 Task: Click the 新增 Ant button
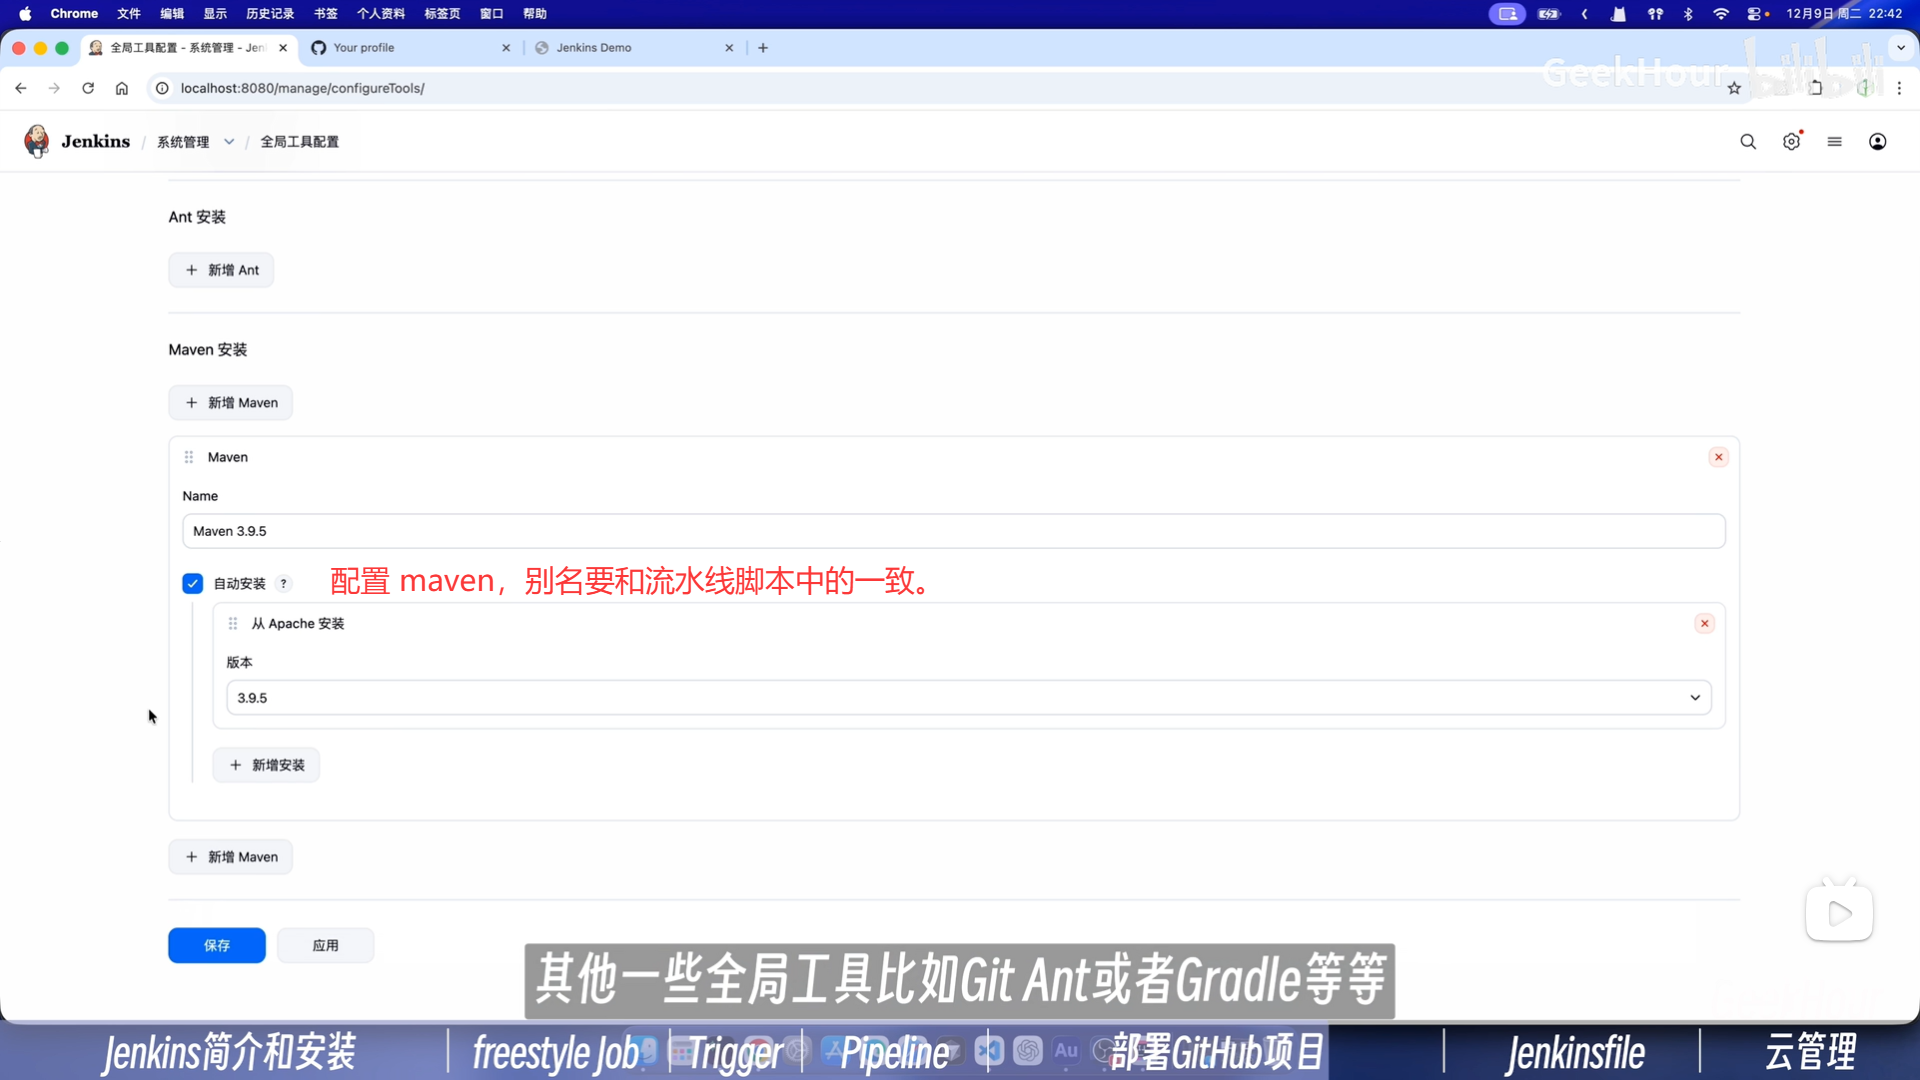coord(221,270)
